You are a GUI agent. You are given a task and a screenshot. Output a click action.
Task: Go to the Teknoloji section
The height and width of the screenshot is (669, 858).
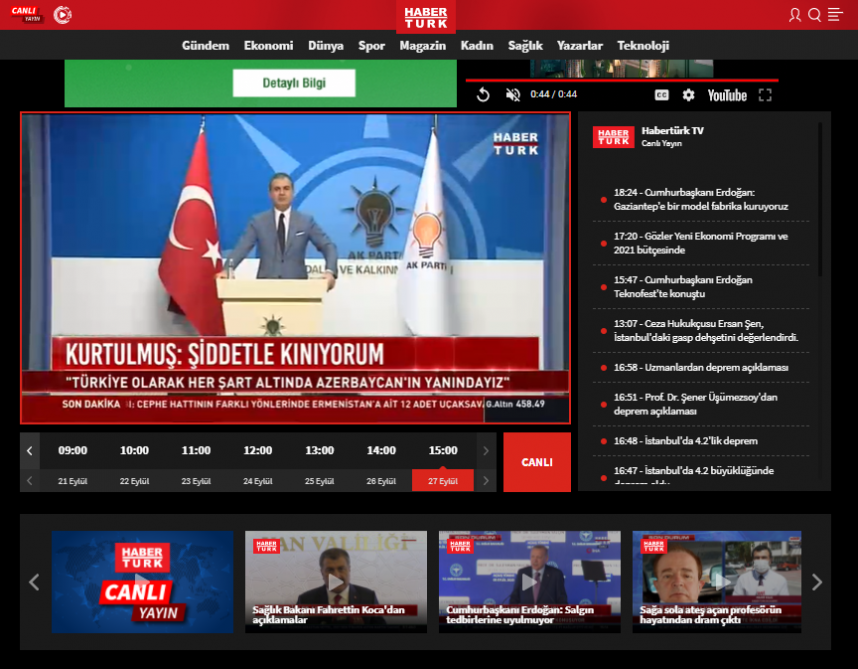pos(643,45)
